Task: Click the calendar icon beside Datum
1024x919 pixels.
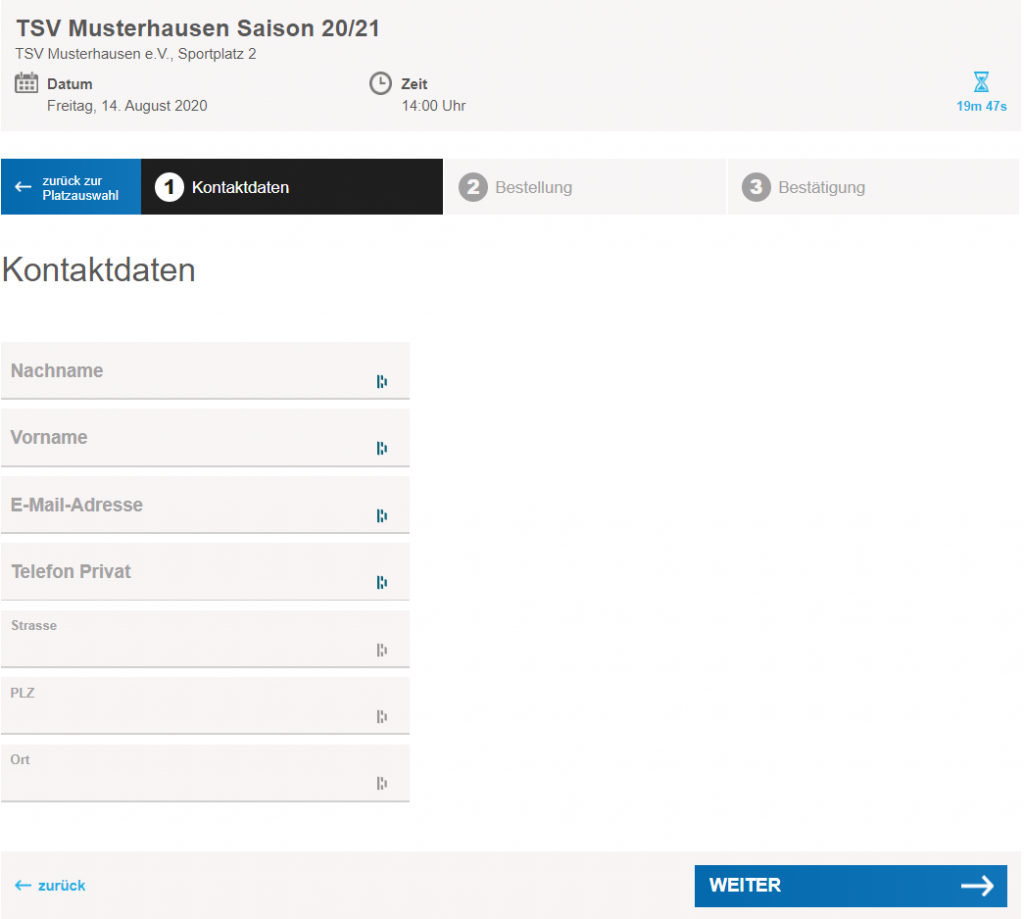Action: click(x=27, y=83)
